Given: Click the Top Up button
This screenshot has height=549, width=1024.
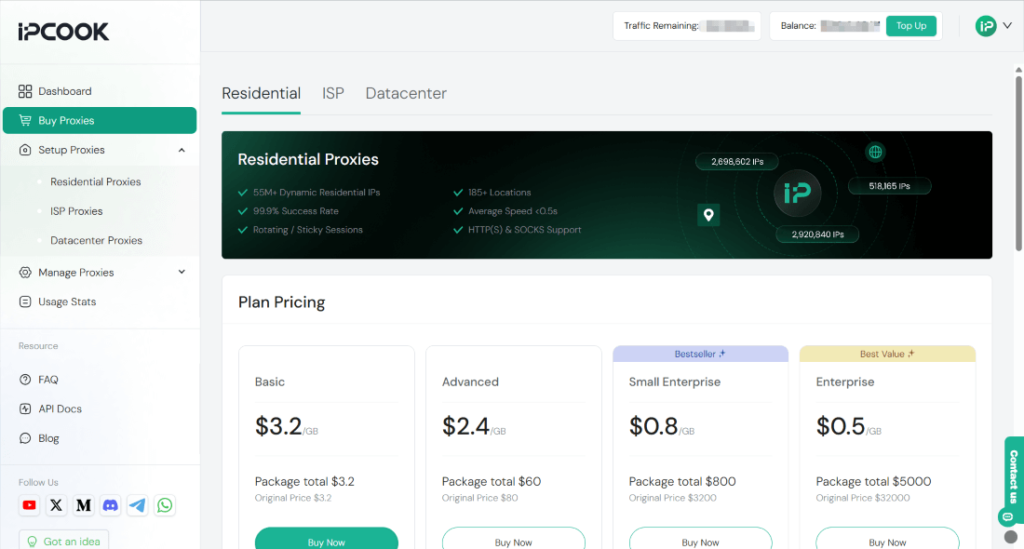Looking at the screenshot, I should [911, 26].
